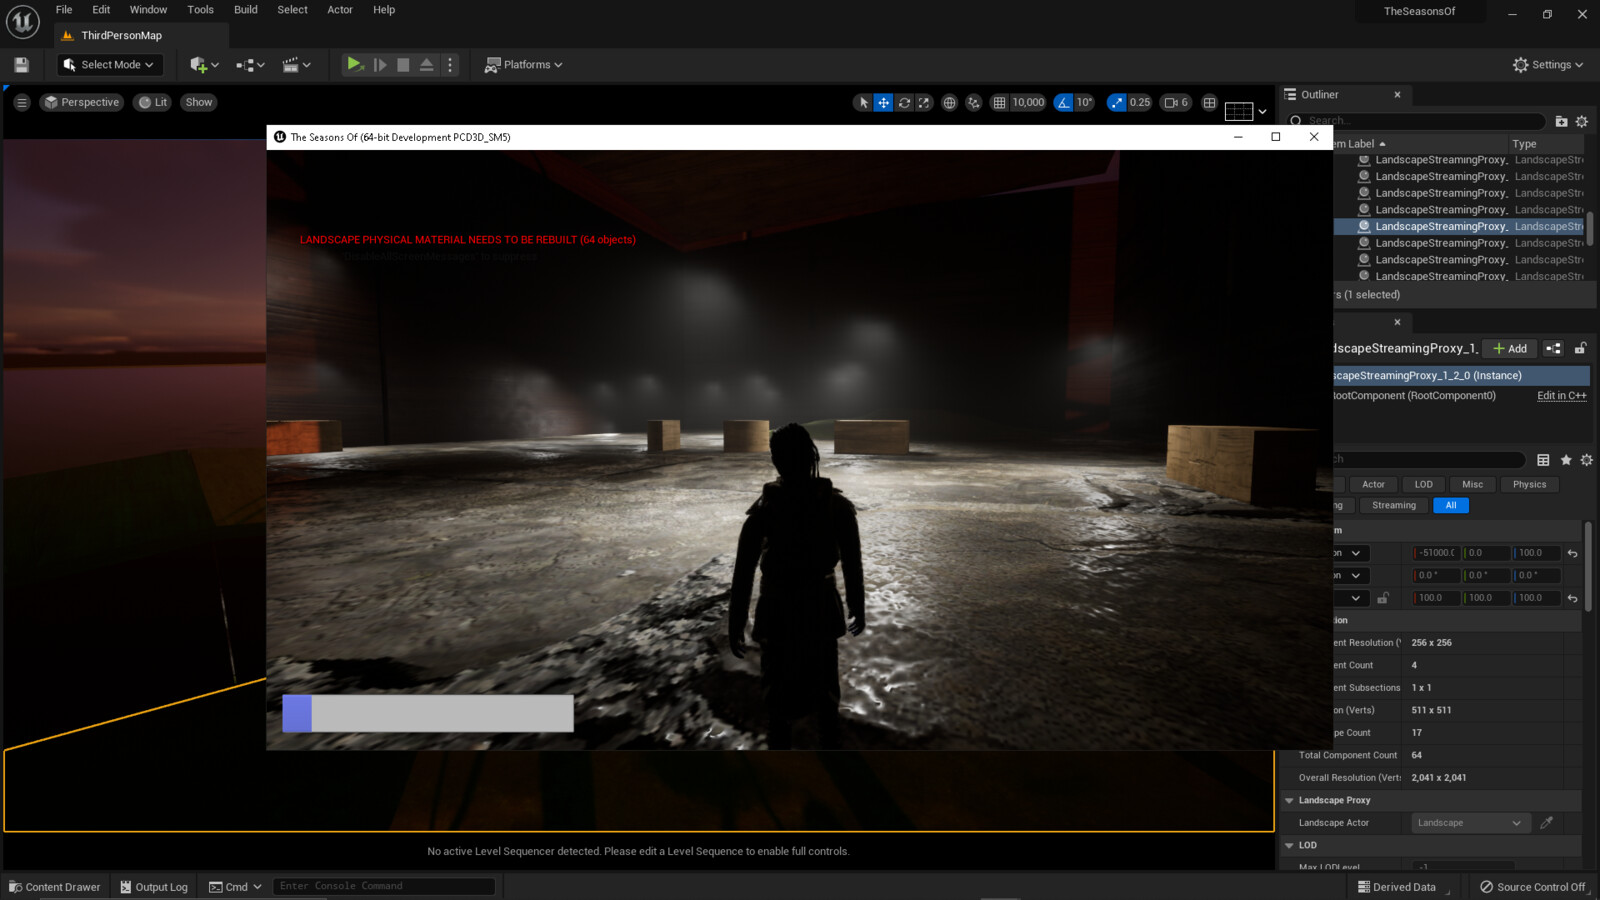Open the Perspective view mode menu
1600x900 pixels.
coord(82,102)
